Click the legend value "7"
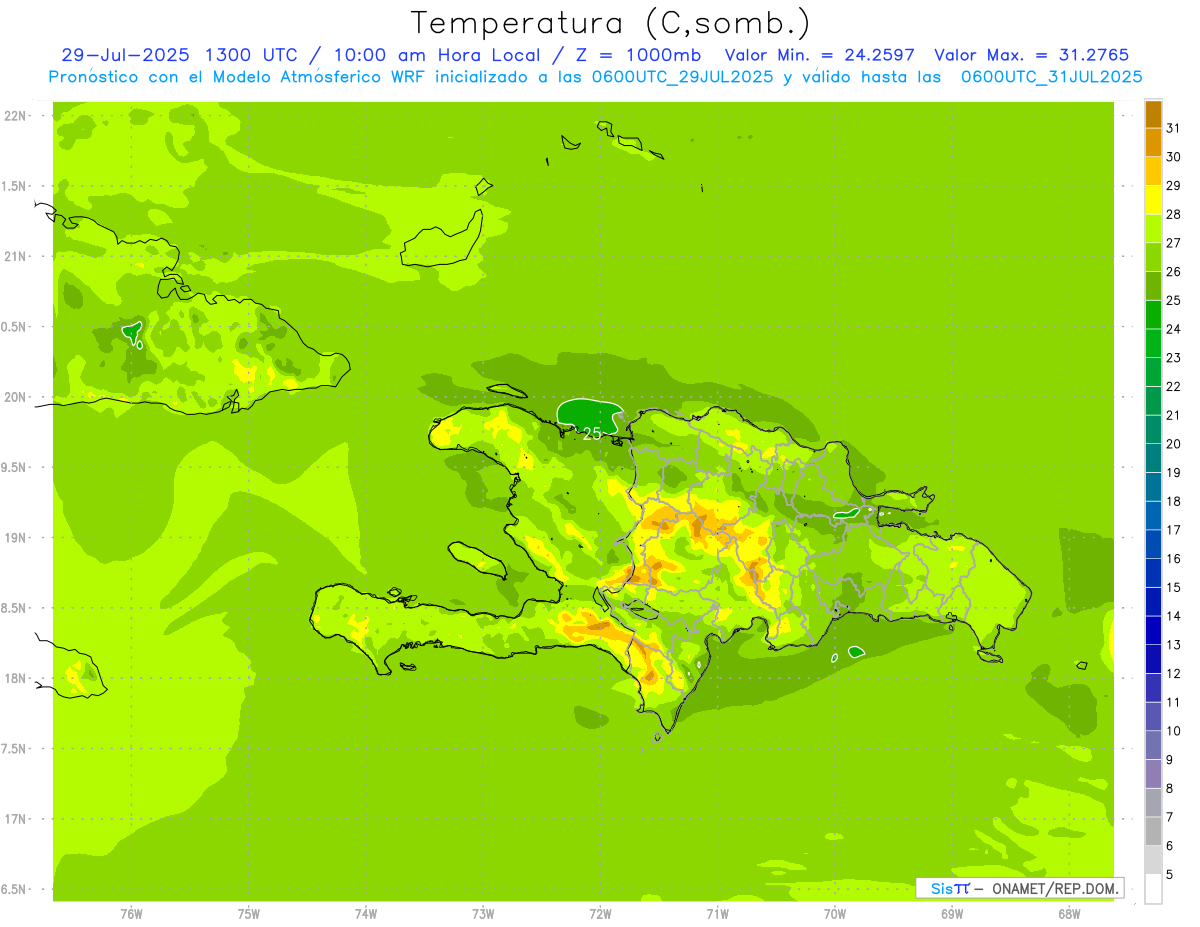This screenshot has width=1200, height=927. tap(1170, 817)
